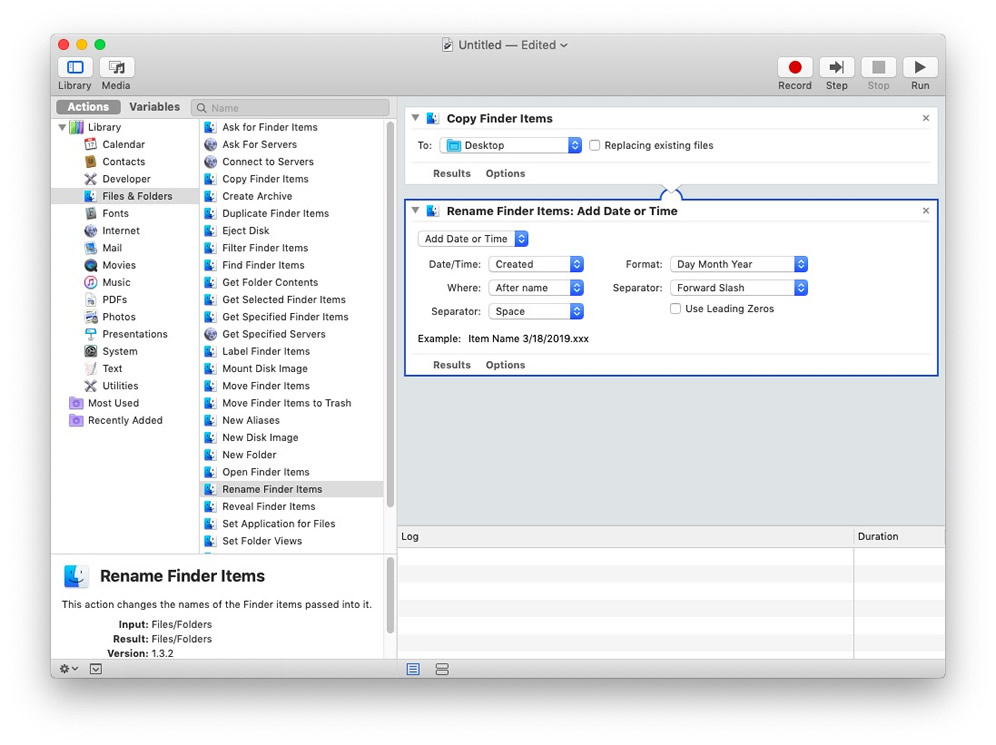Open the Separator Space dropdown
The height and width of the screenshot is (745, 996).
point(535,311)
